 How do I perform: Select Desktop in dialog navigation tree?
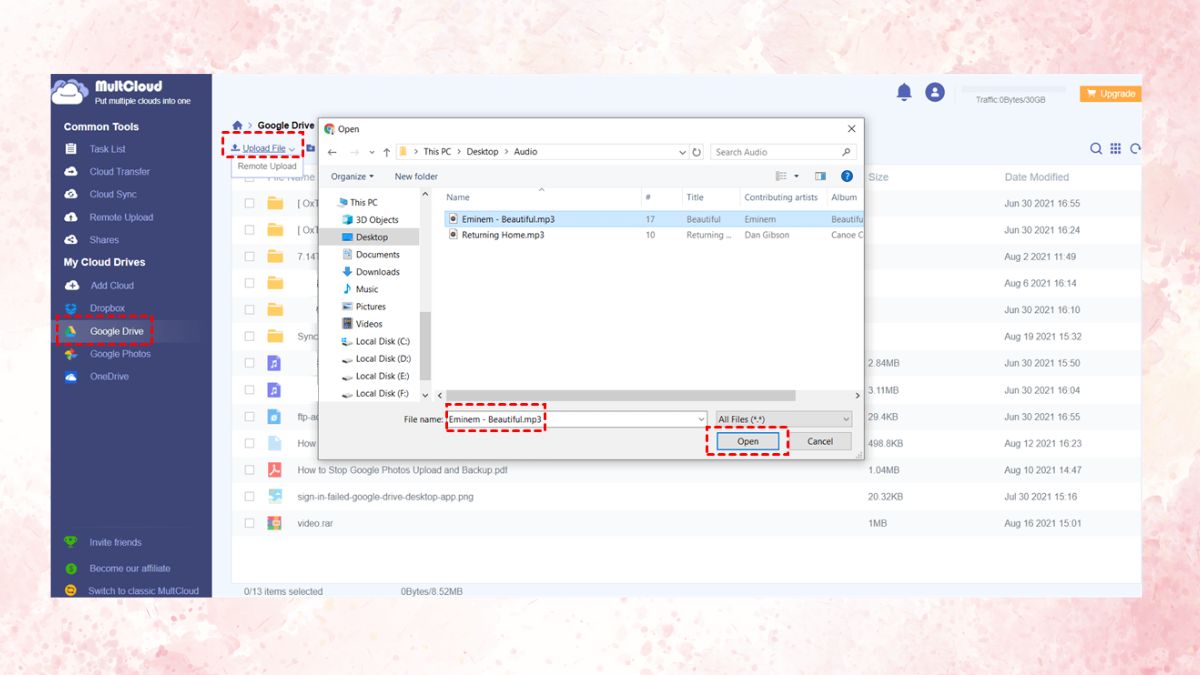pos(372,237)
